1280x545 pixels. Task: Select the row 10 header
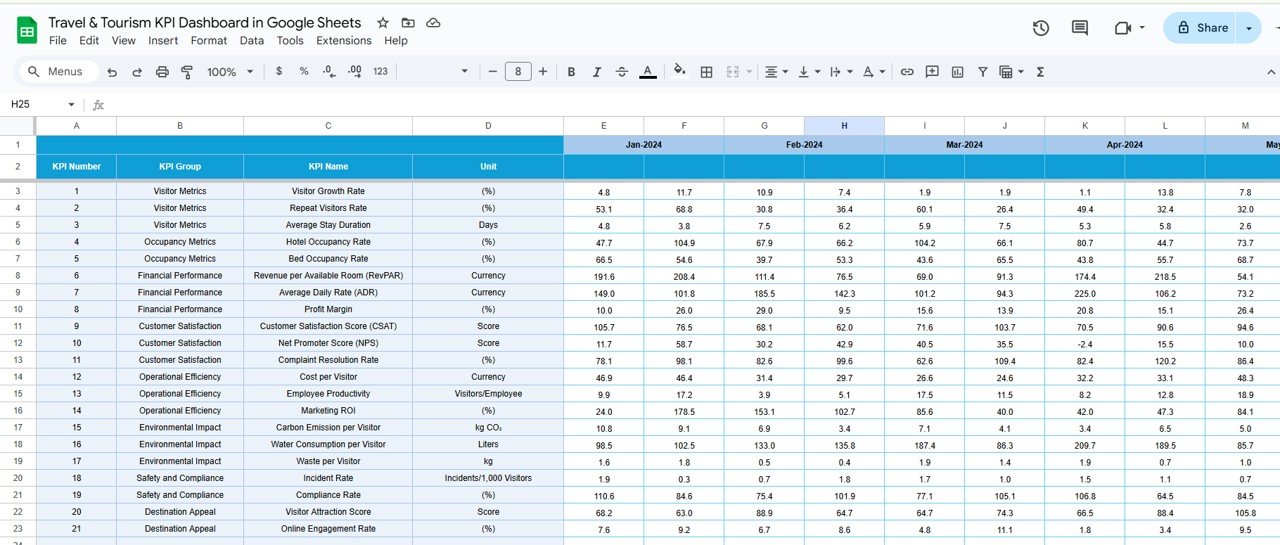[x=18, y=309]
